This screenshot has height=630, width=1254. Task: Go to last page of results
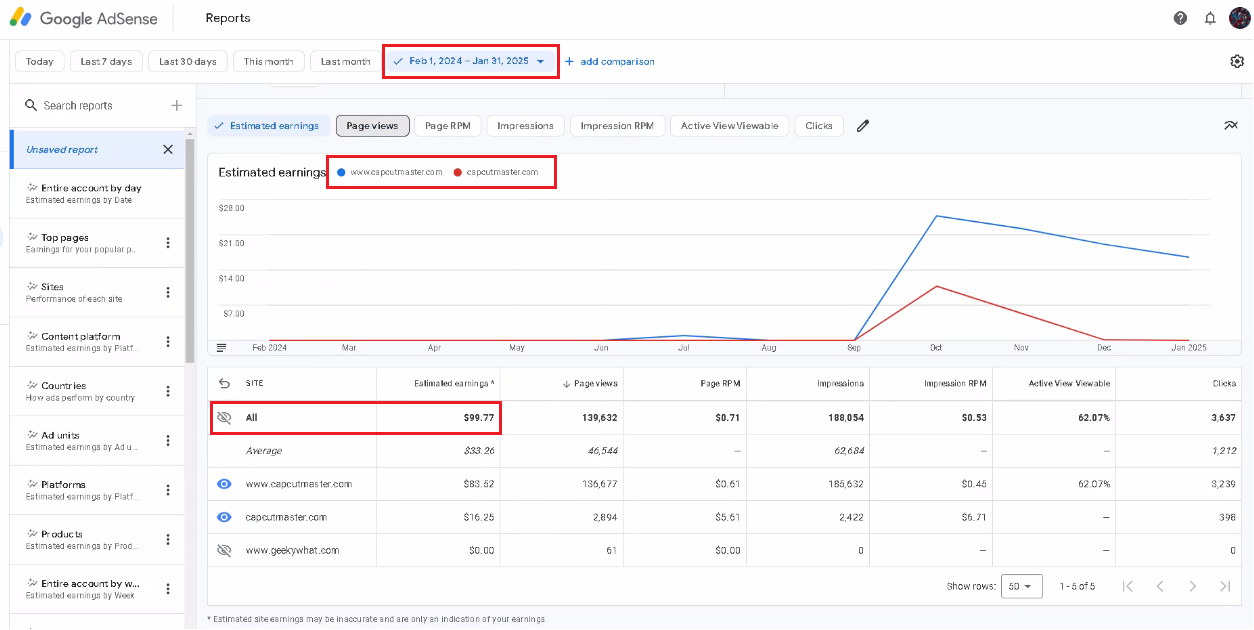point(1225,586)
